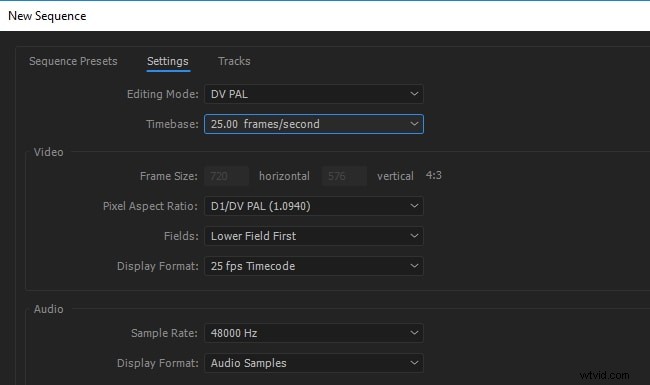
Task: Click the Fields label
Action: 181,236
